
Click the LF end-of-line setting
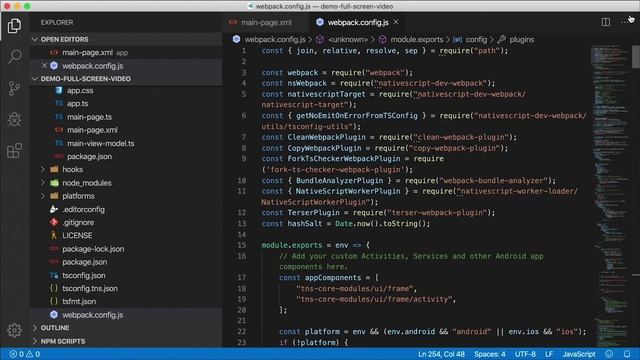pyautogui.click(x=549, y=354)
